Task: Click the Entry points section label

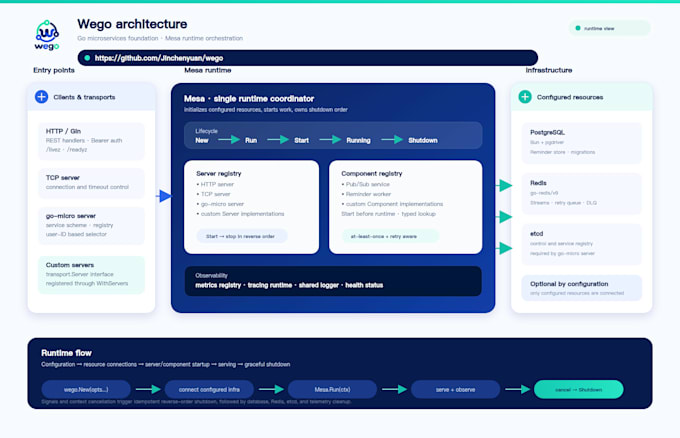Action: [54, 70]
